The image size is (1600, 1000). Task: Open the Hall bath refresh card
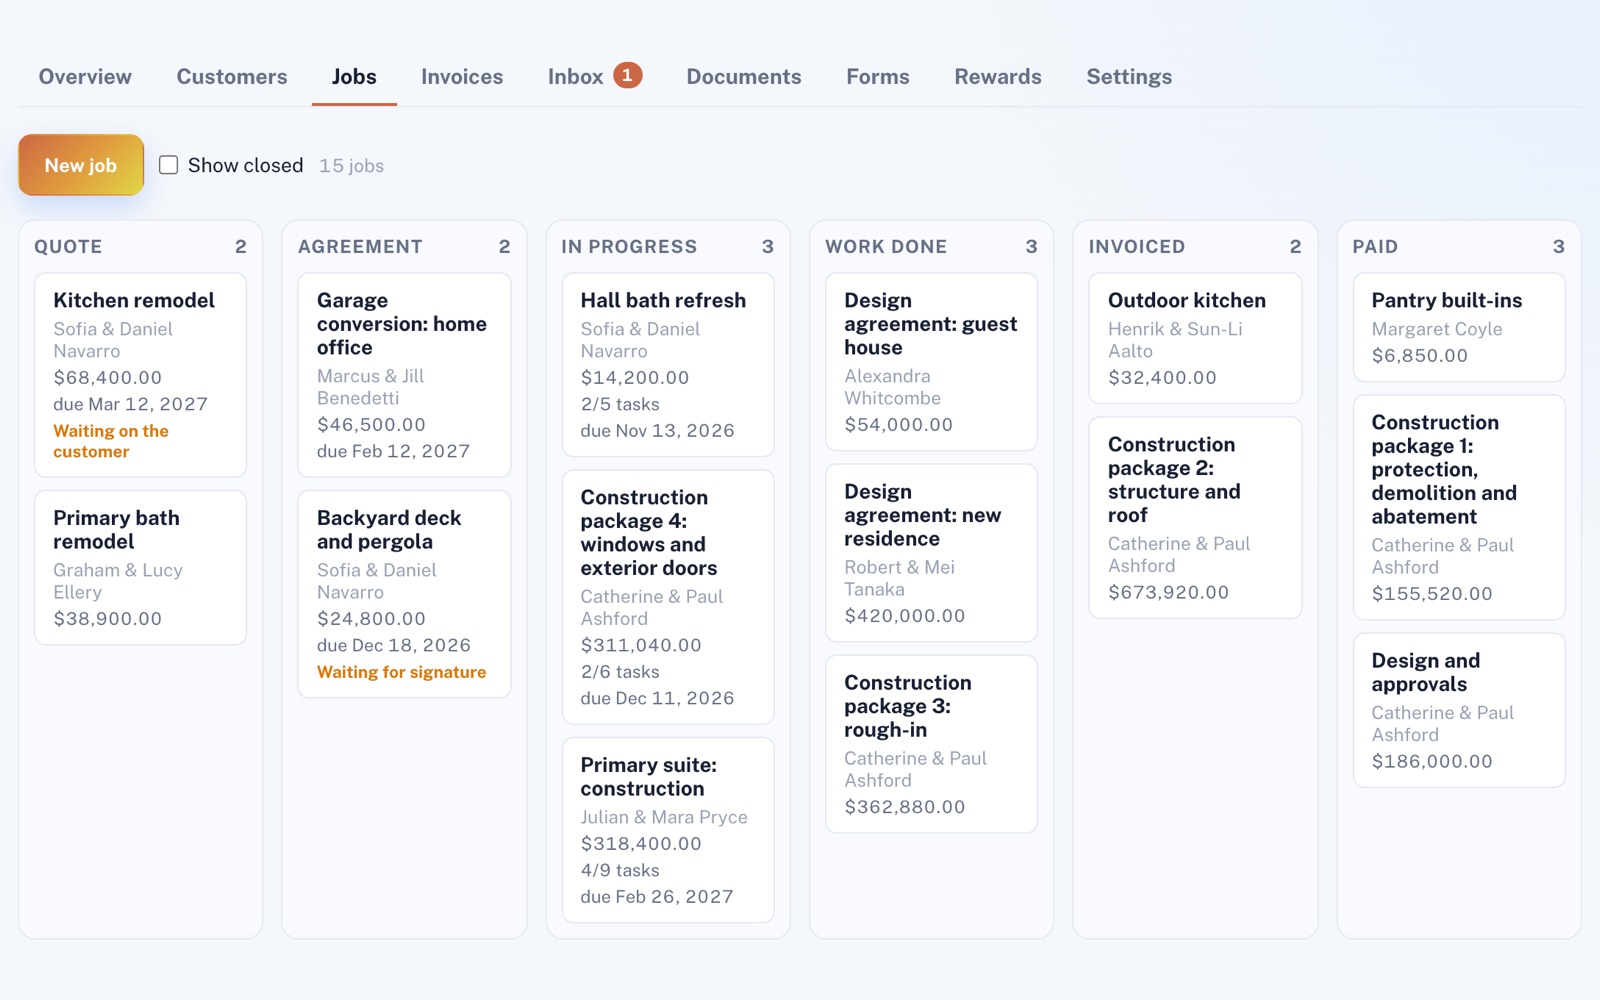pyautogui.click(x=668, y=365)
